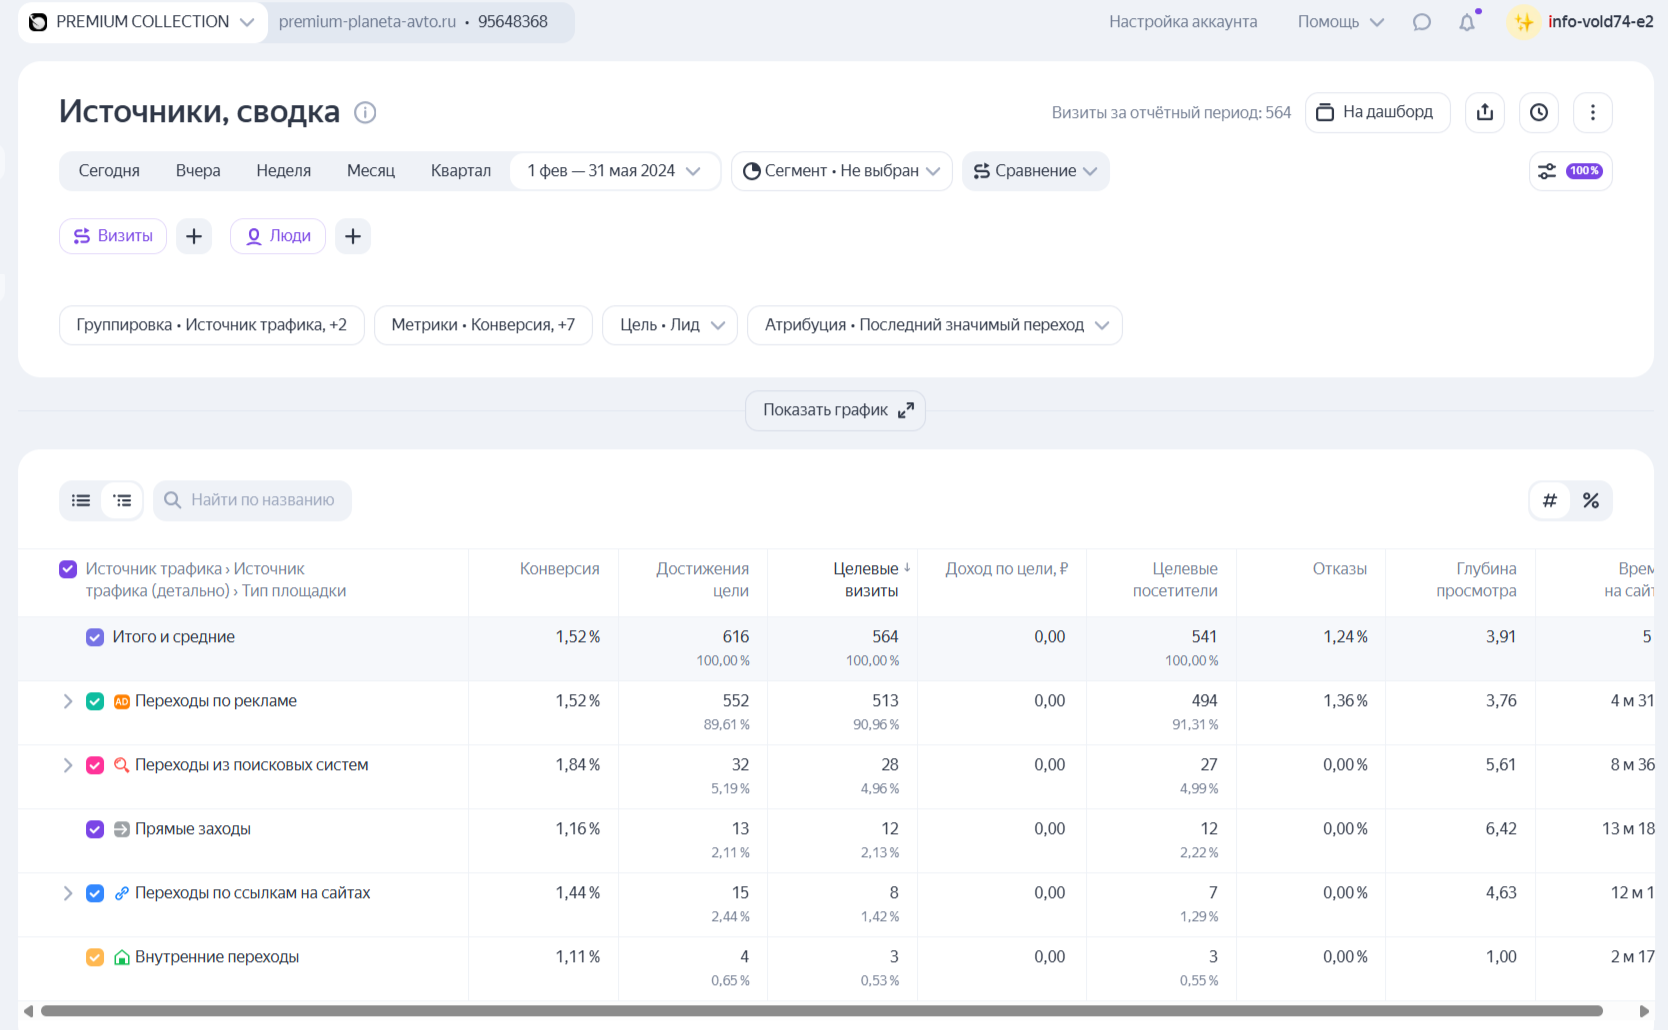
Task: Open the date range dropdown
Action: coord(613,171)
